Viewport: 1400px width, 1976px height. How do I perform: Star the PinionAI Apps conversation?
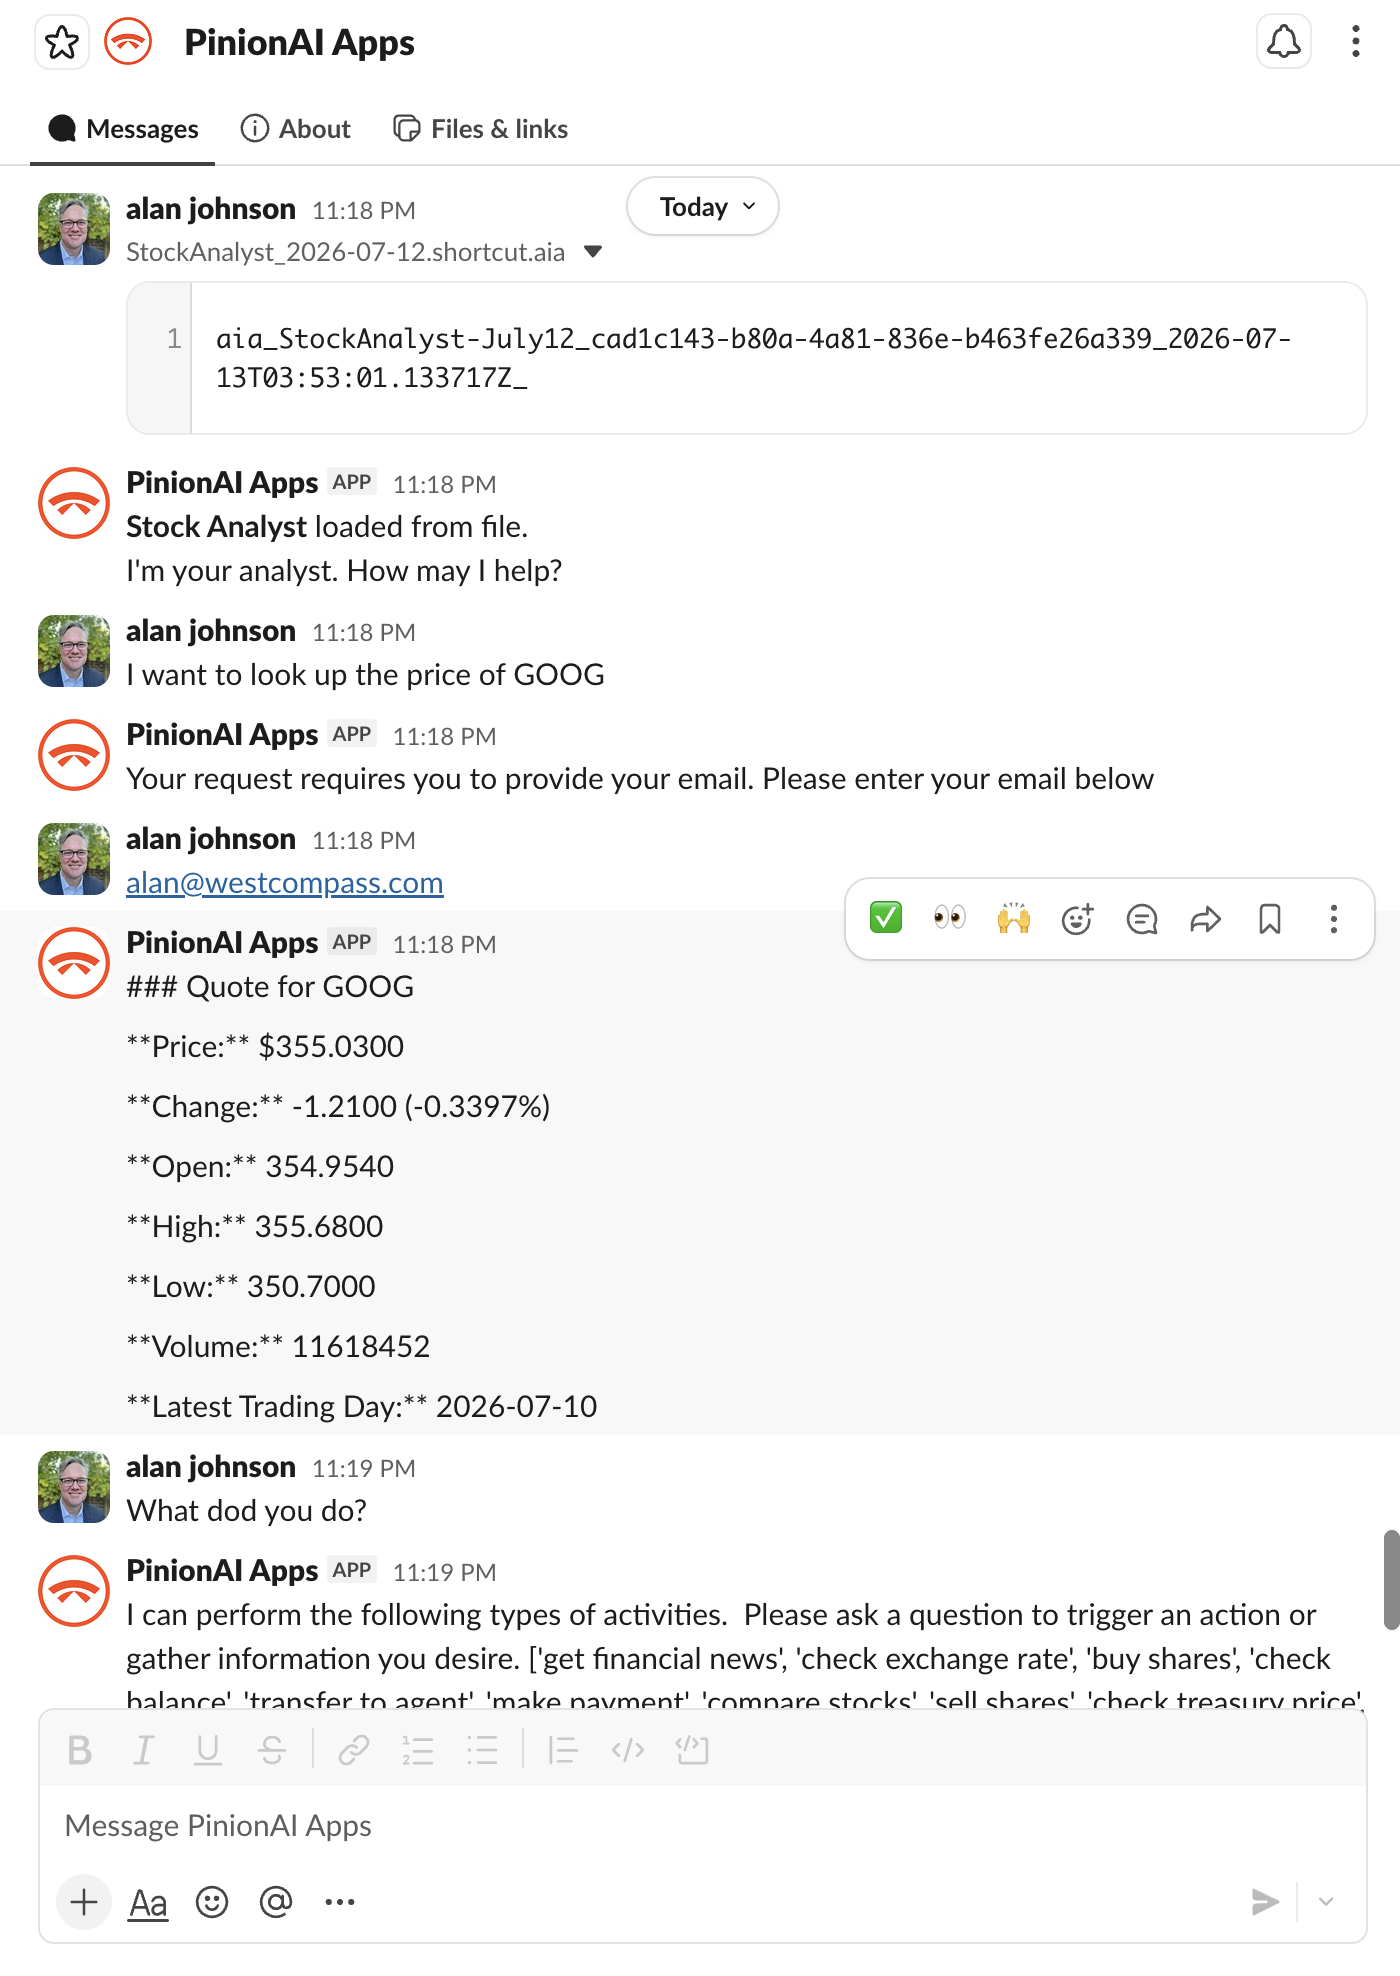coord(62,43)
